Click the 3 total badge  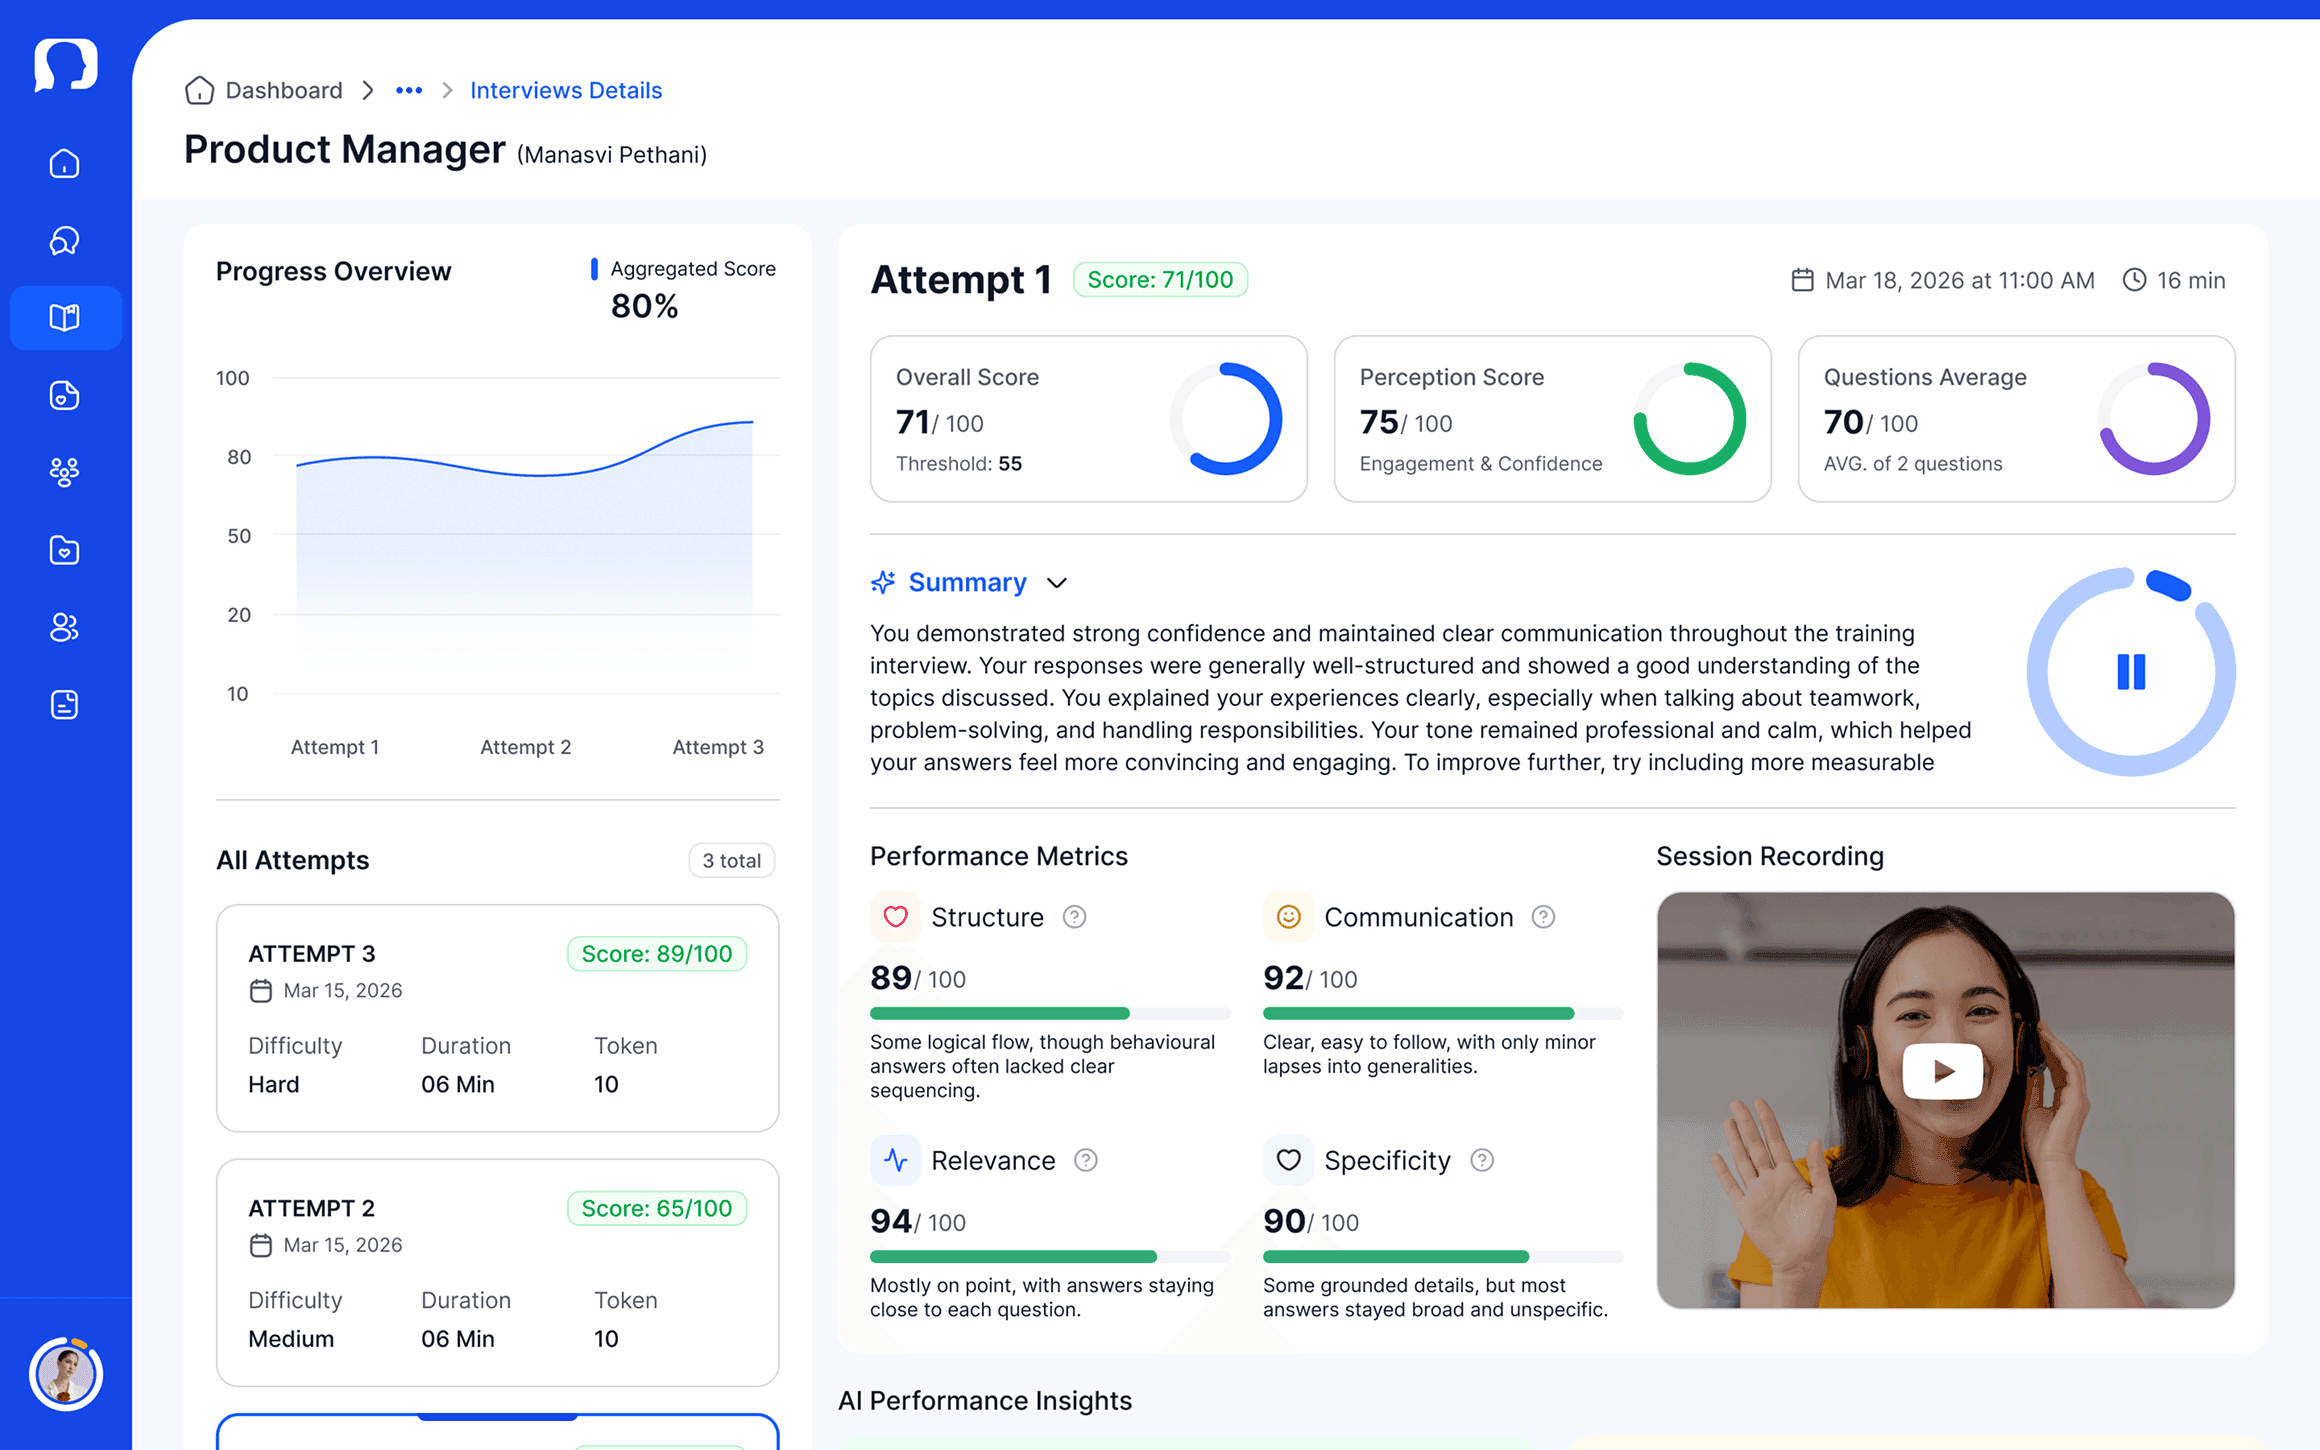click(732, 860)
